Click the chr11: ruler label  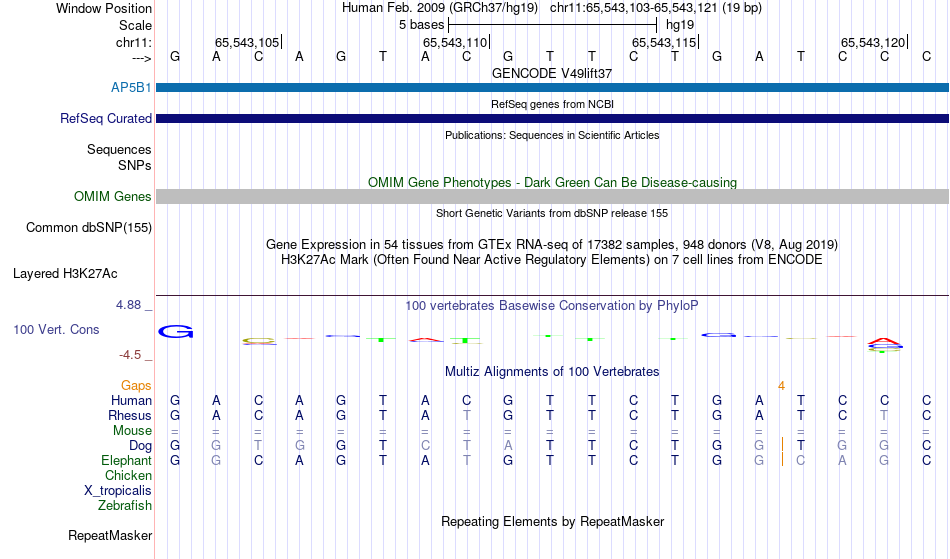134,42
